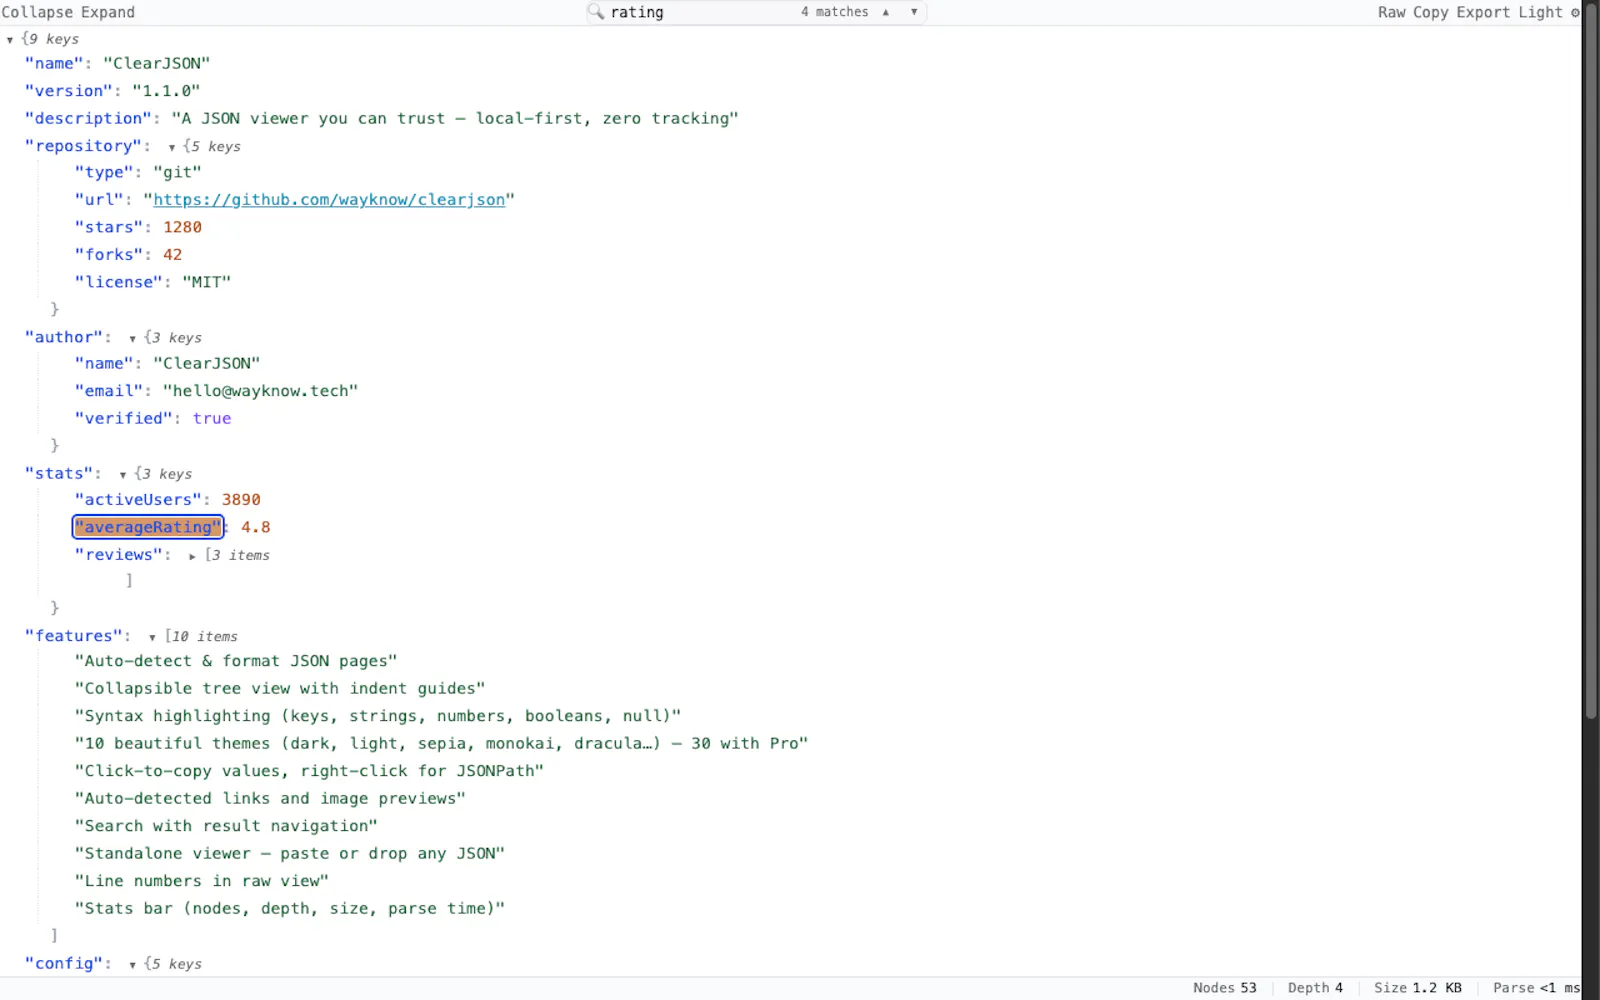Collapse the author object
1600x1000 pixels.
[132, 339]
